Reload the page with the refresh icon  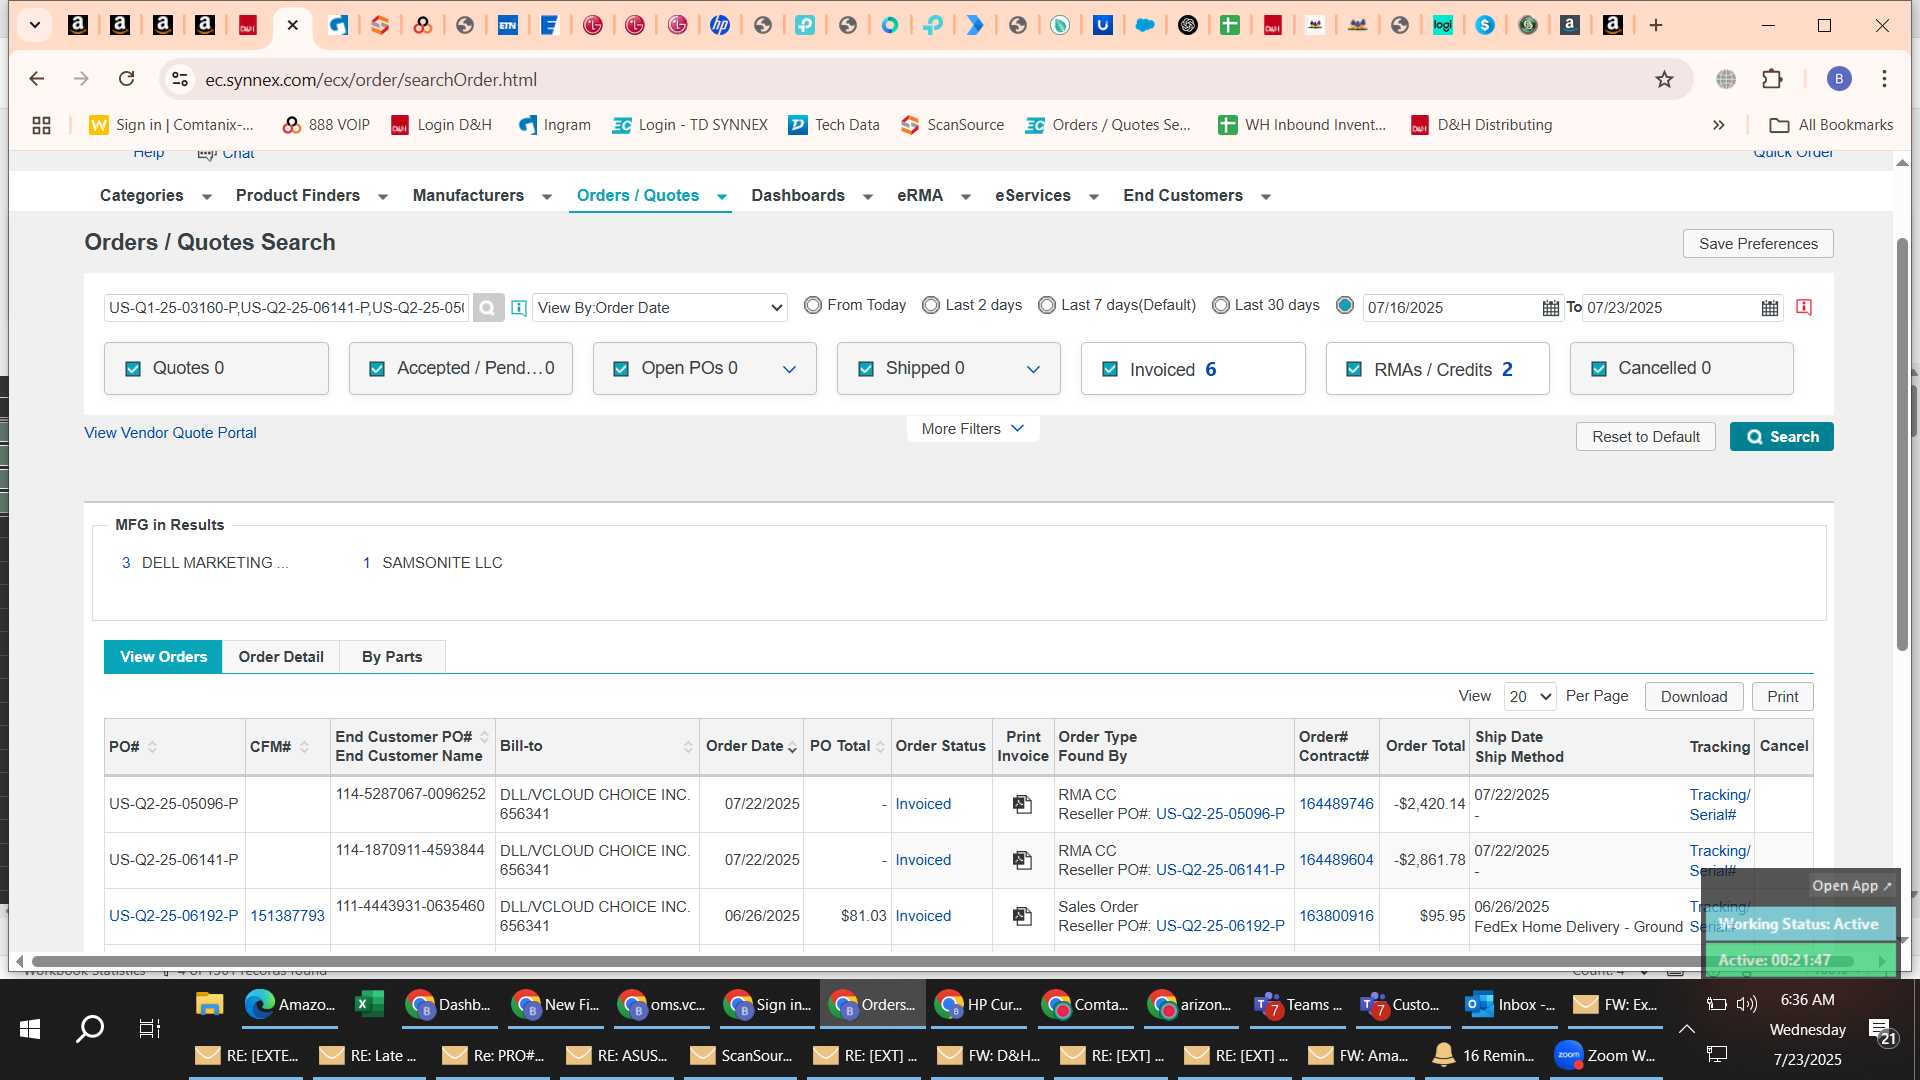point(126,79)
